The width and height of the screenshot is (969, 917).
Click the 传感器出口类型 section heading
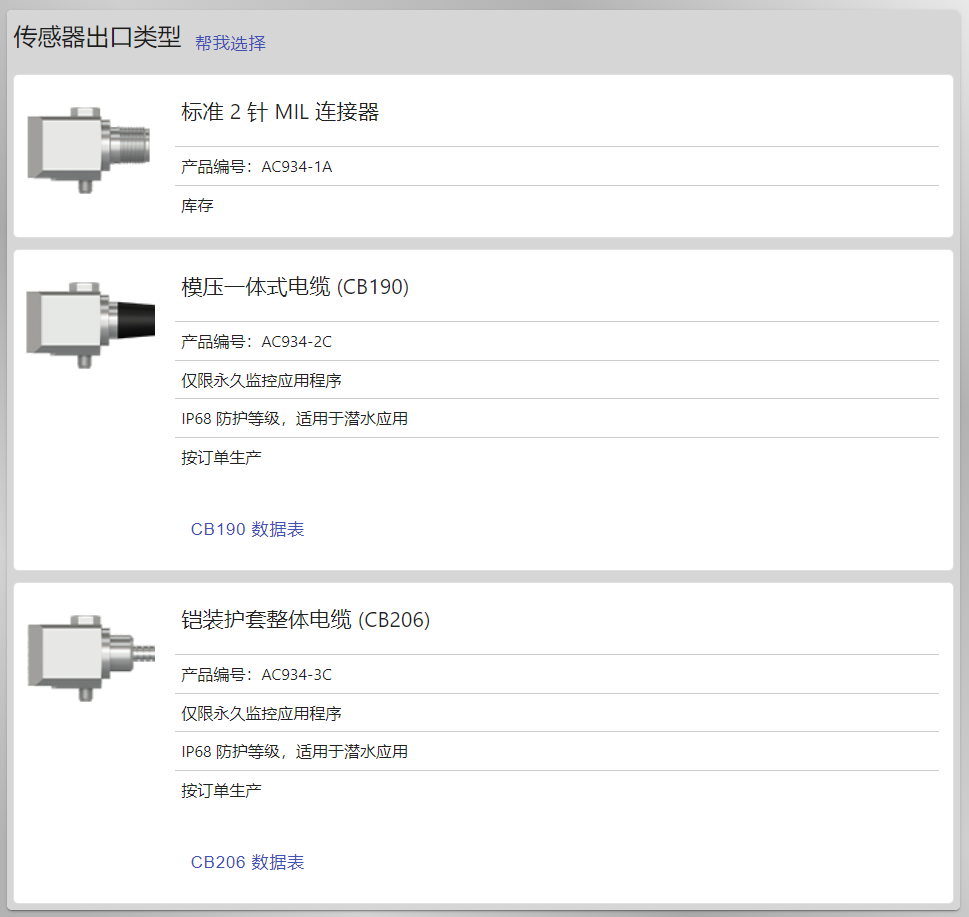tap(97, 37)
